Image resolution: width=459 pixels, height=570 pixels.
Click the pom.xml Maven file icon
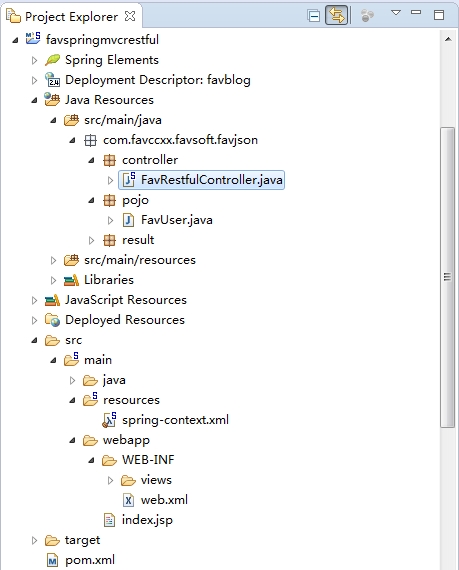pyautogui.click(x=52, y=561)
